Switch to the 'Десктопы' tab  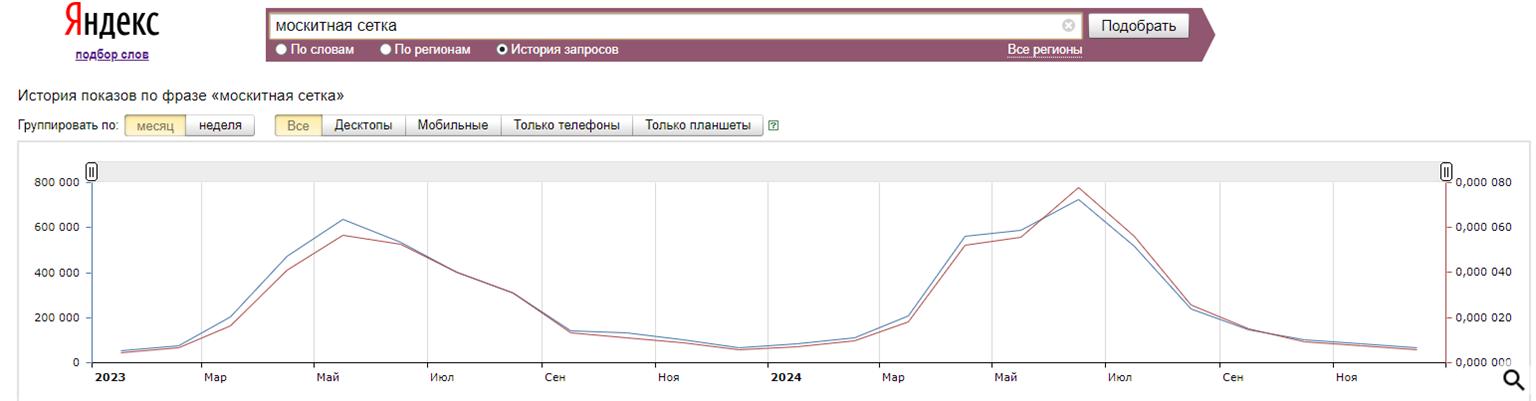pyautogui.click(x=363, y=125)
